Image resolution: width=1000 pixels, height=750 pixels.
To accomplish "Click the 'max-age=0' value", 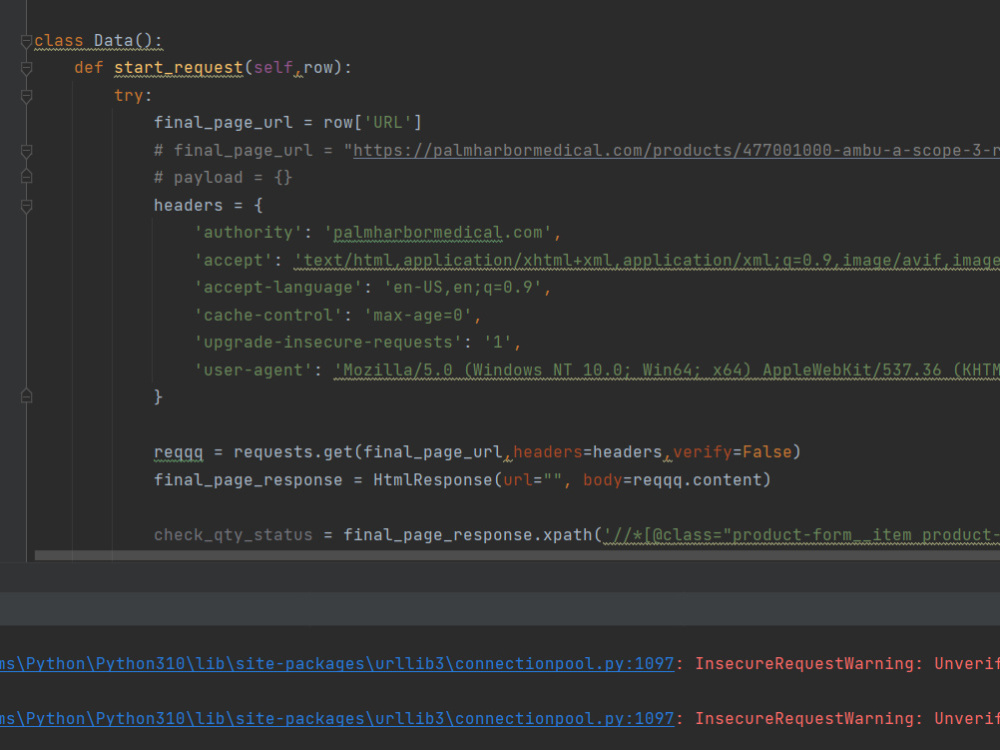I will pos(417,315).
